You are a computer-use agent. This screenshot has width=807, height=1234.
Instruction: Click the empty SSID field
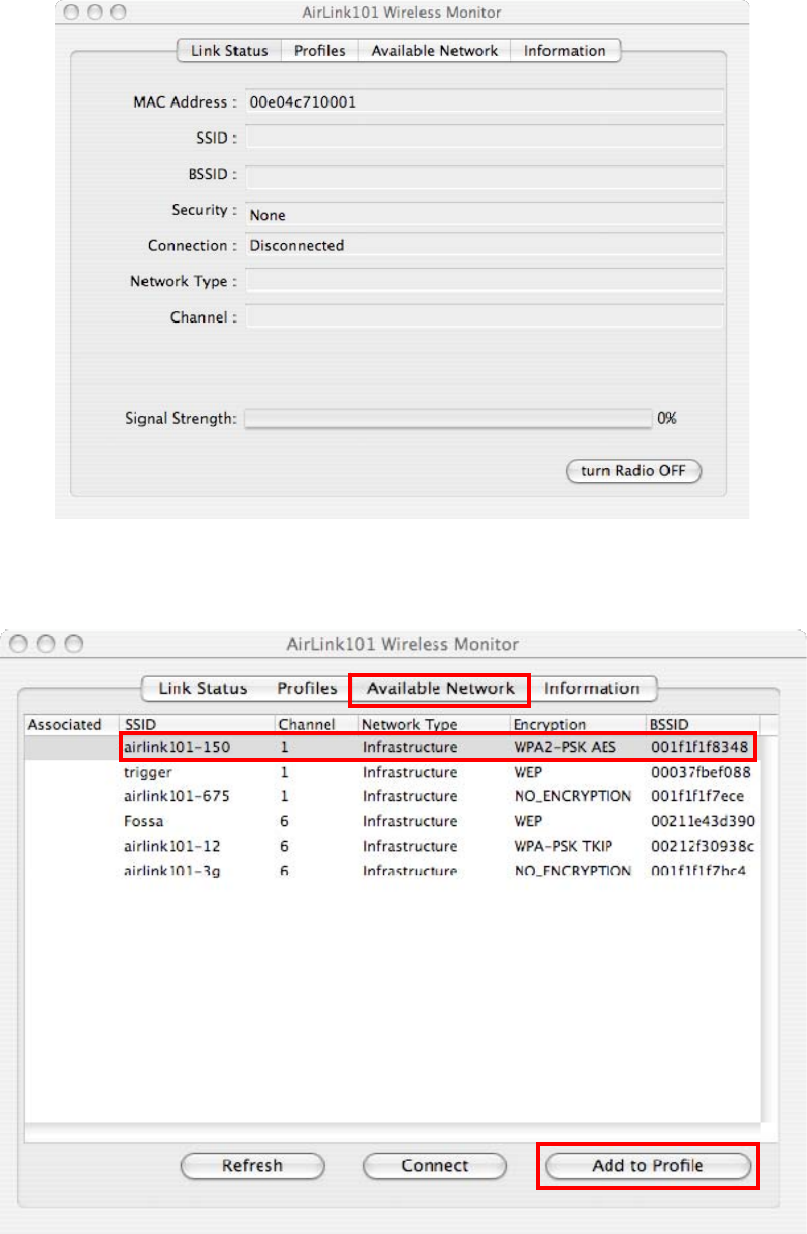(484, 137)
